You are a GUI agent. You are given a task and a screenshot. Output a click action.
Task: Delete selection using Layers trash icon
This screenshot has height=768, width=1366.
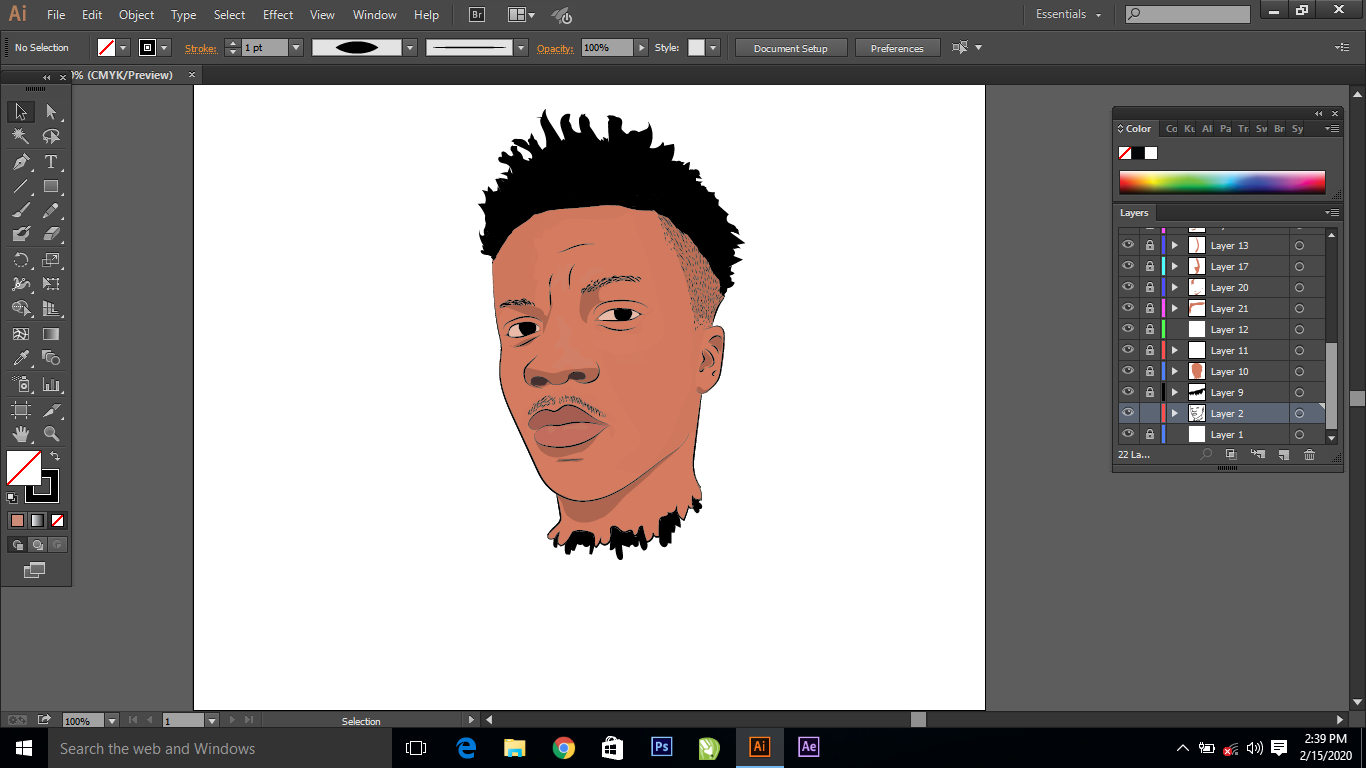(1310, 455)
